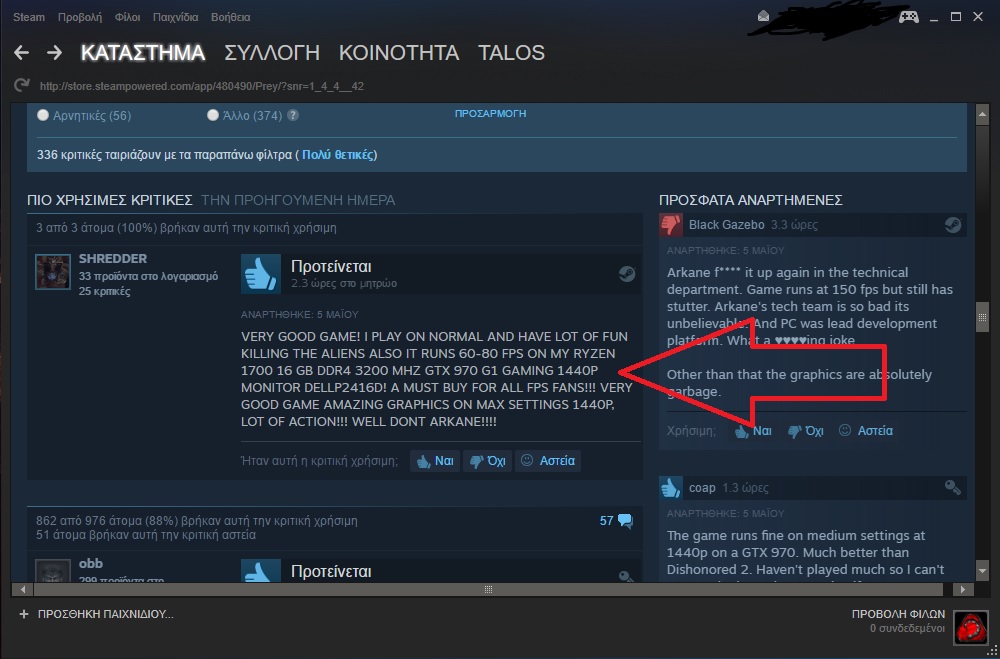This screenshot has width=1000, height=659.
Task: Open the Παιχνίδια menu
Action: click(175, 17)
